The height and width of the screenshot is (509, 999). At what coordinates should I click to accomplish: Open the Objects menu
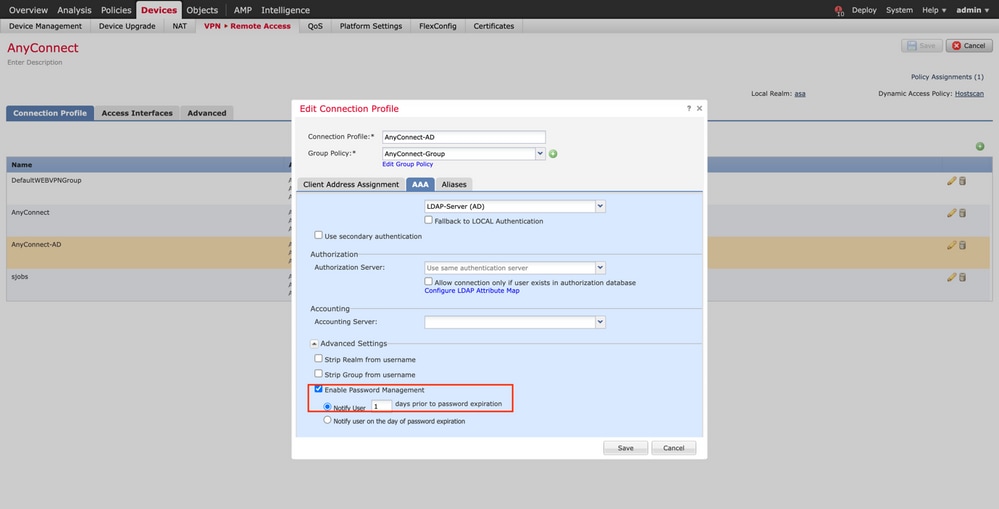202,10
